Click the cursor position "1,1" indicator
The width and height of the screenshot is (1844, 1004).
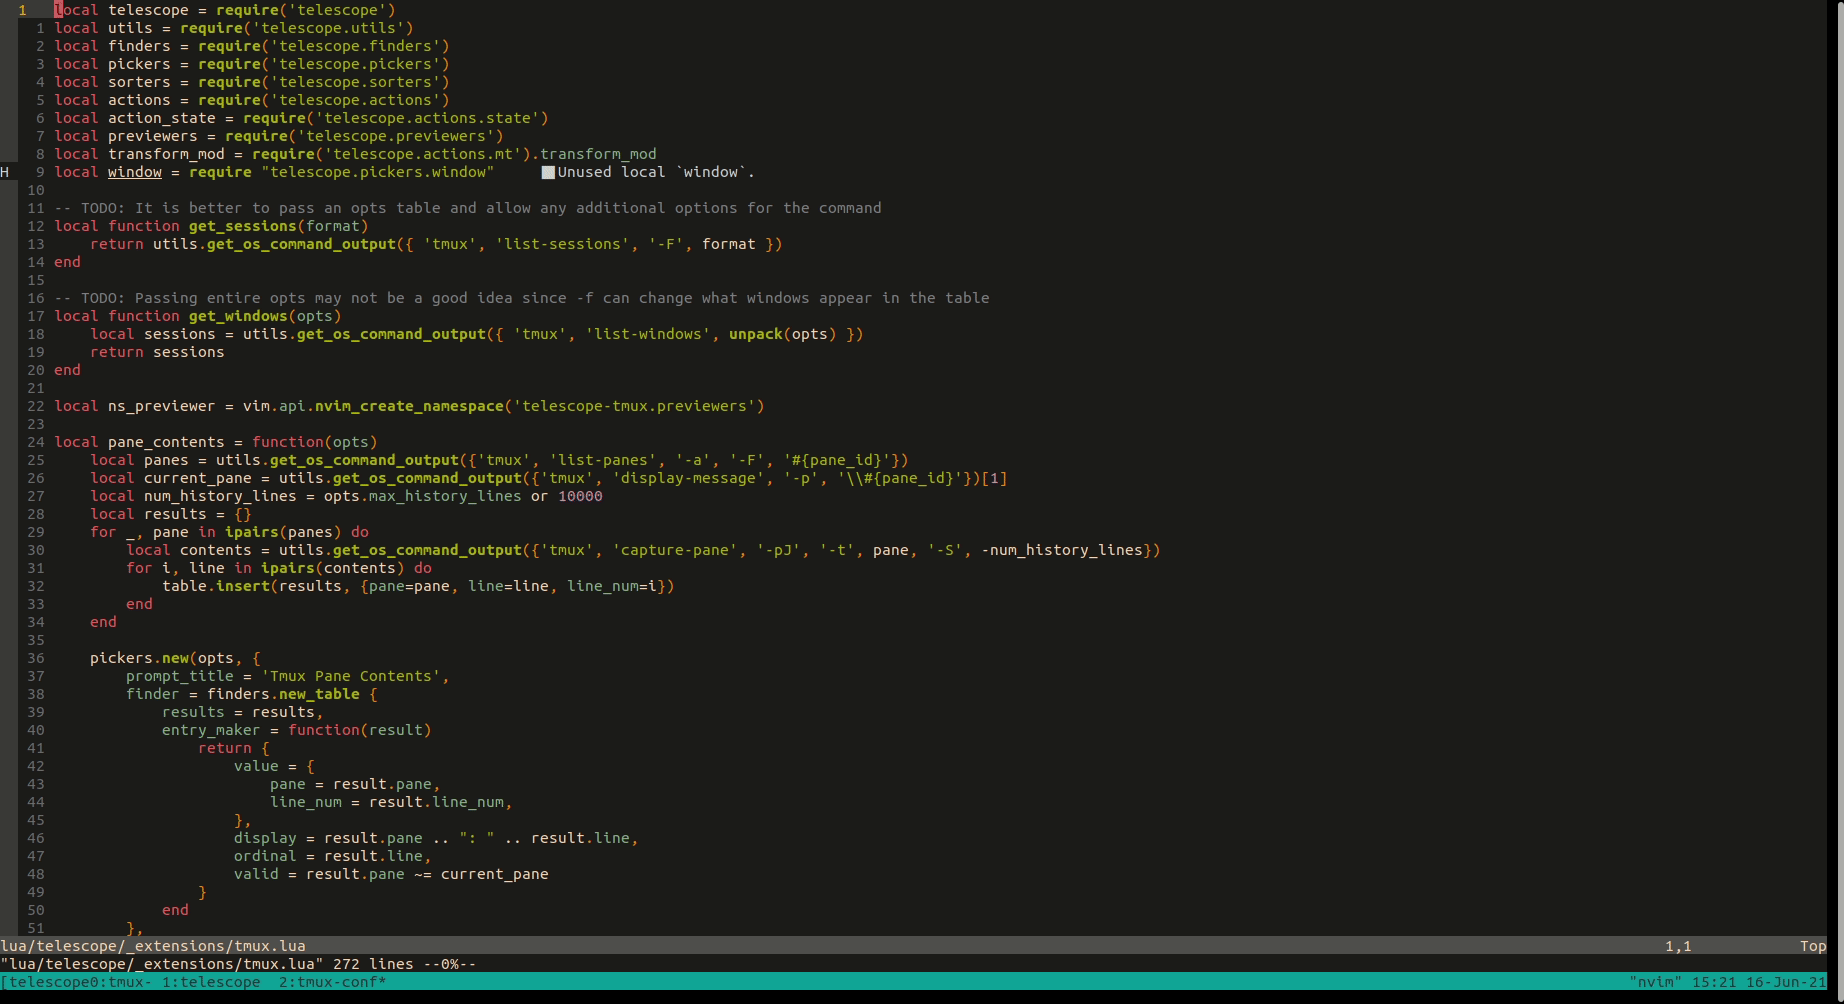[x=1678, y=946]
